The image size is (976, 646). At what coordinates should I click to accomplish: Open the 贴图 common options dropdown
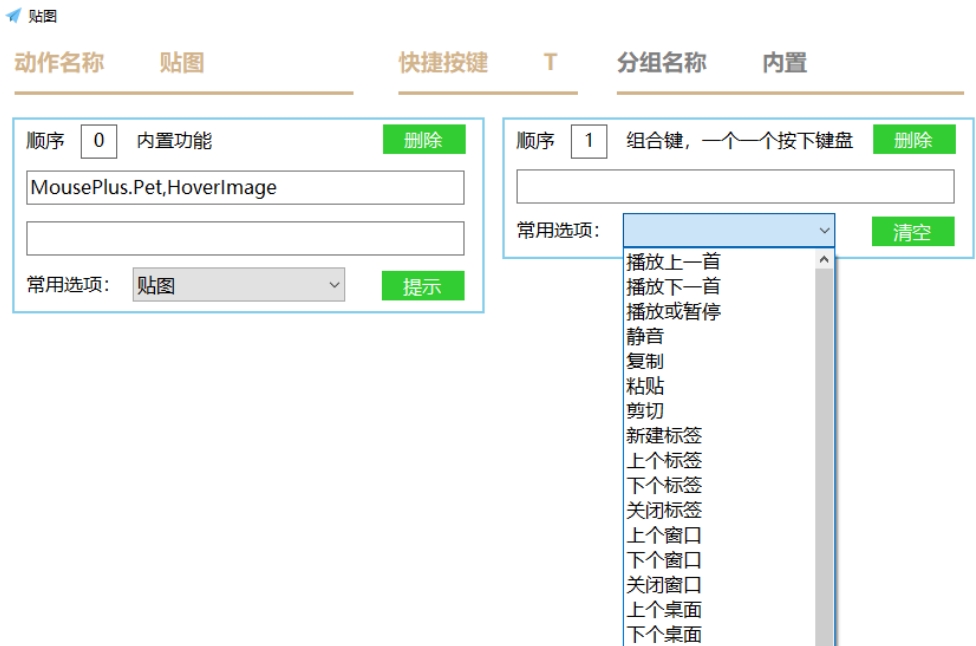pyautogui.click(x=238, y=286)
